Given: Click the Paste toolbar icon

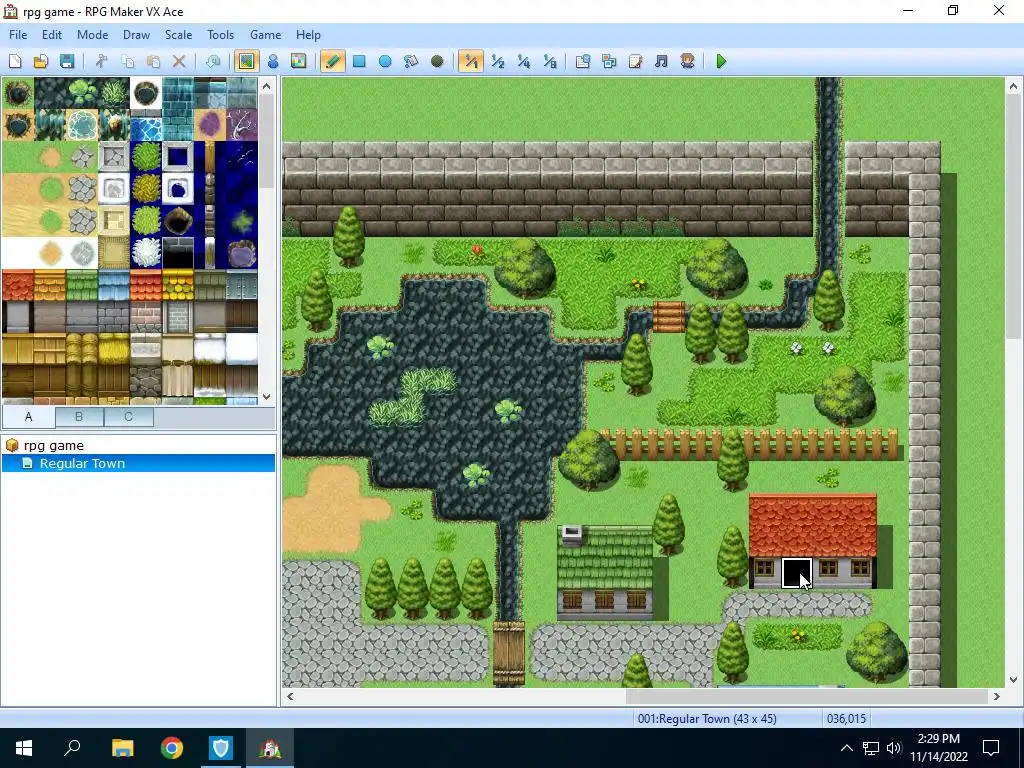Looking at the screenshot, I should [153, 61].
